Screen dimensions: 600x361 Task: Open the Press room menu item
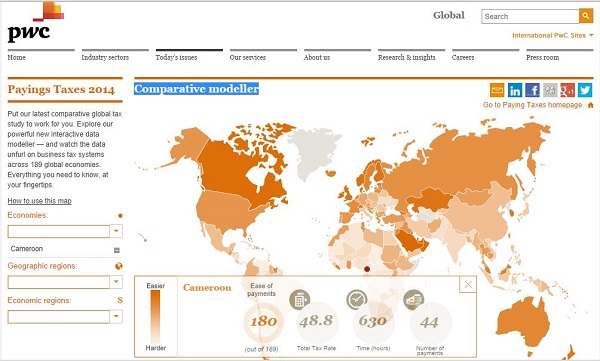[x=543, y=57]
